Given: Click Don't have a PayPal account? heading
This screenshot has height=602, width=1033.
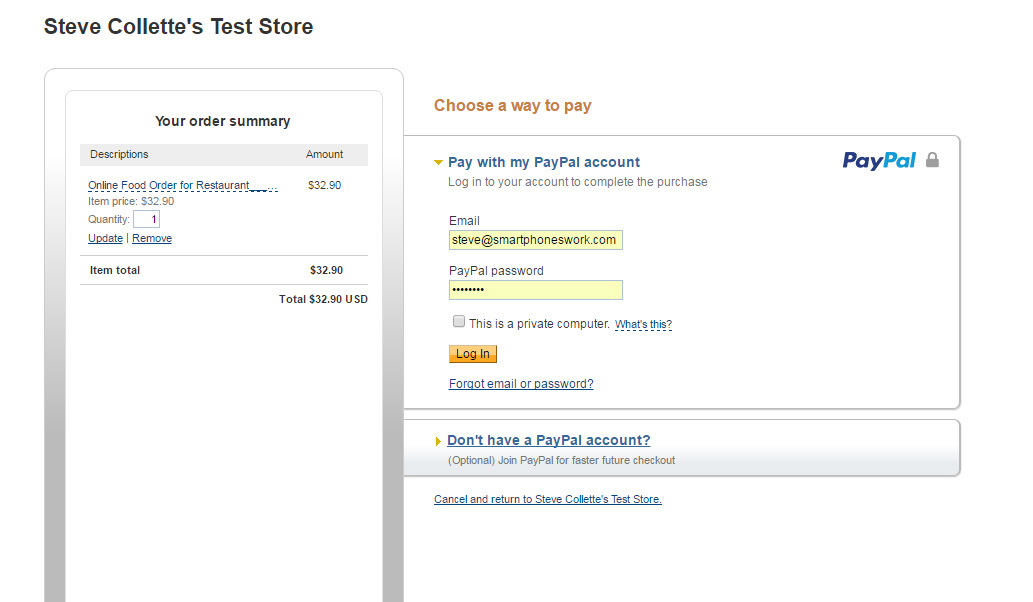Looking at the screenshot, I should click(549, 440).
